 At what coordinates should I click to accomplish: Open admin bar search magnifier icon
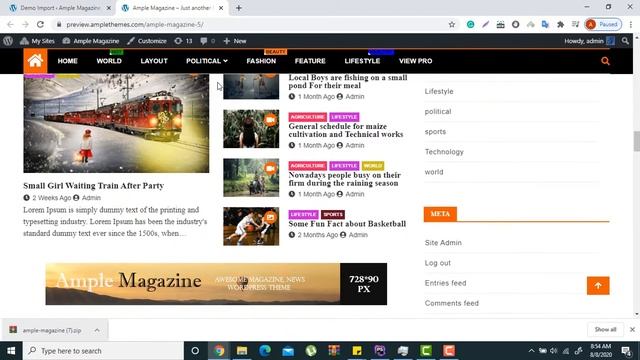[625, 41]
